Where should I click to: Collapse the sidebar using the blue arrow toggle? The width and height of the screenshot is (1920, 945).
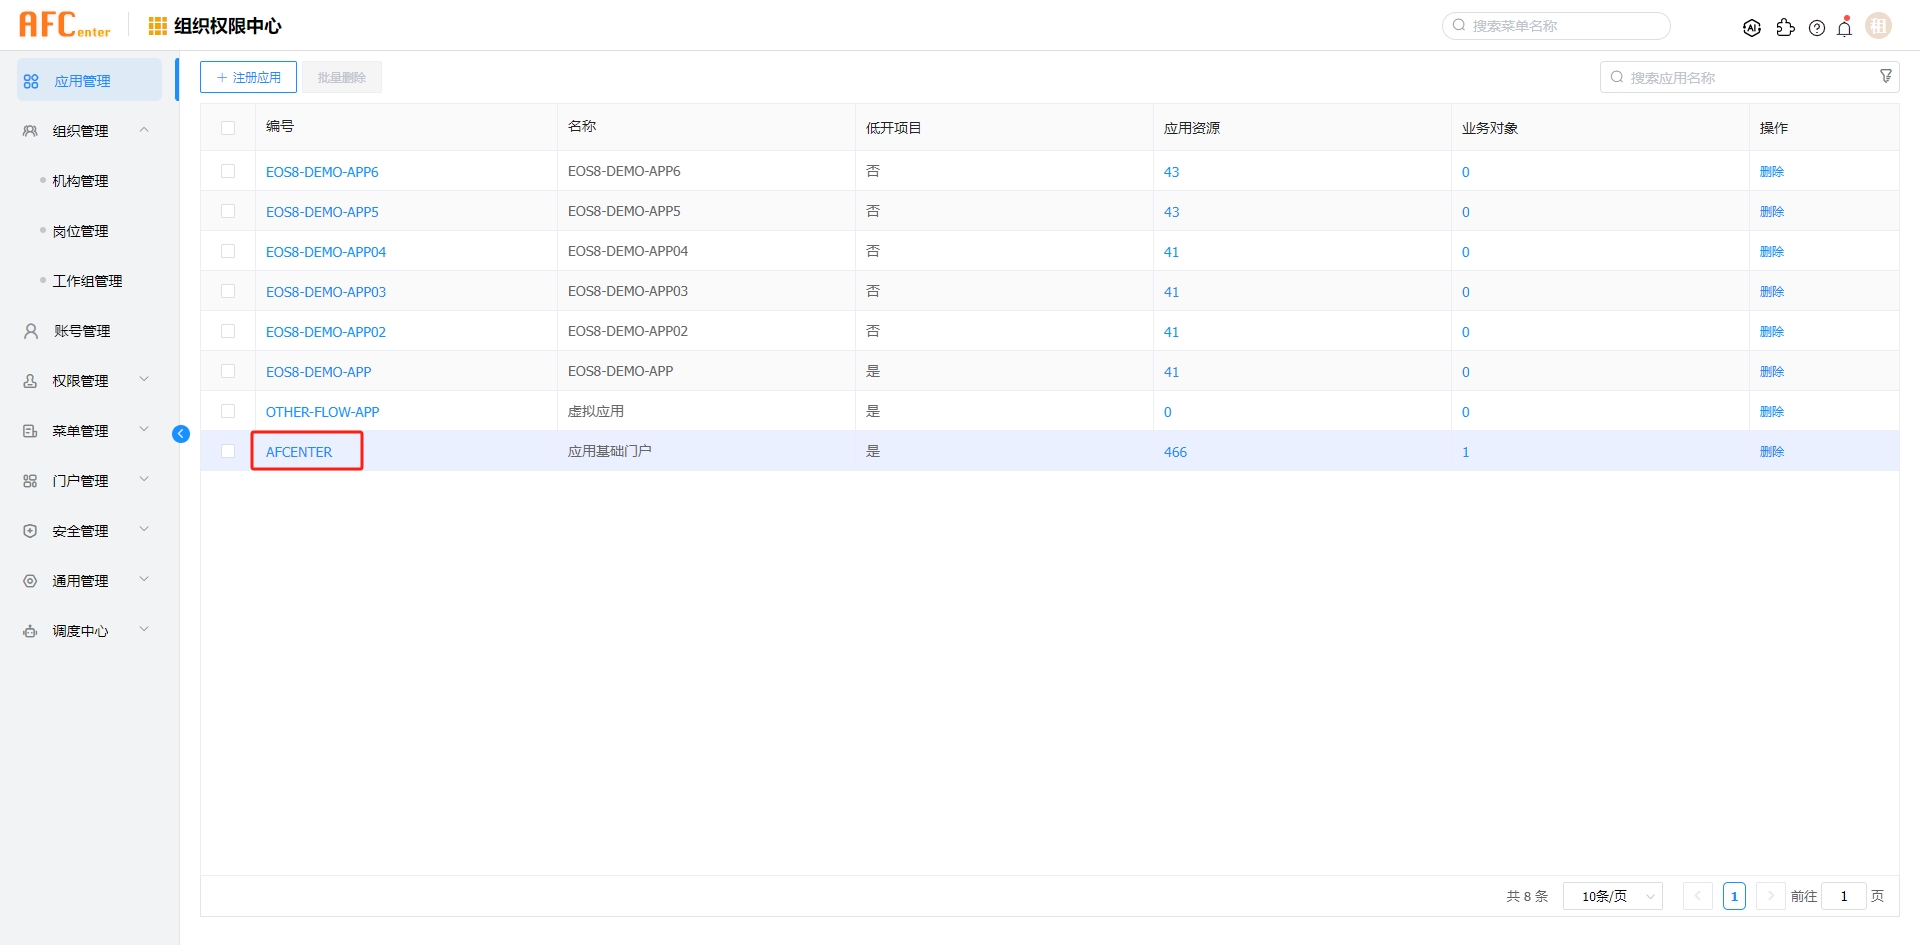coord(181,434)
